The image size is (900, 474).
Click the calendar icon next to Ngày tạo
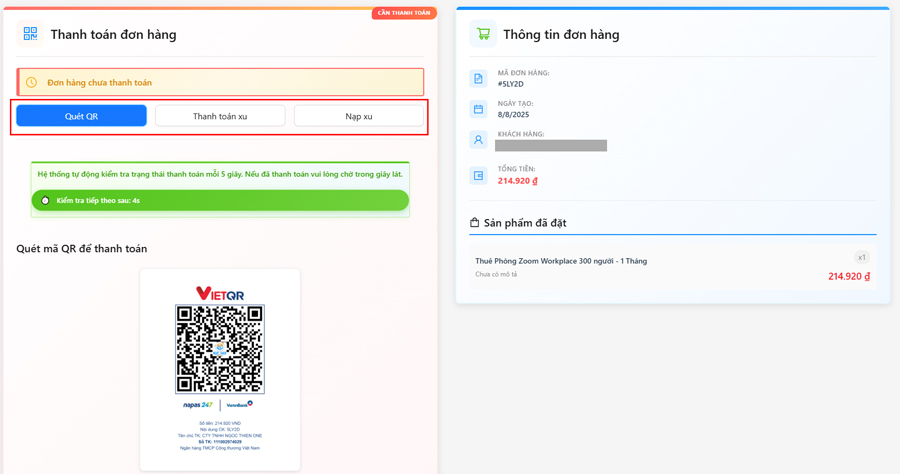click(x=478, y=109)
